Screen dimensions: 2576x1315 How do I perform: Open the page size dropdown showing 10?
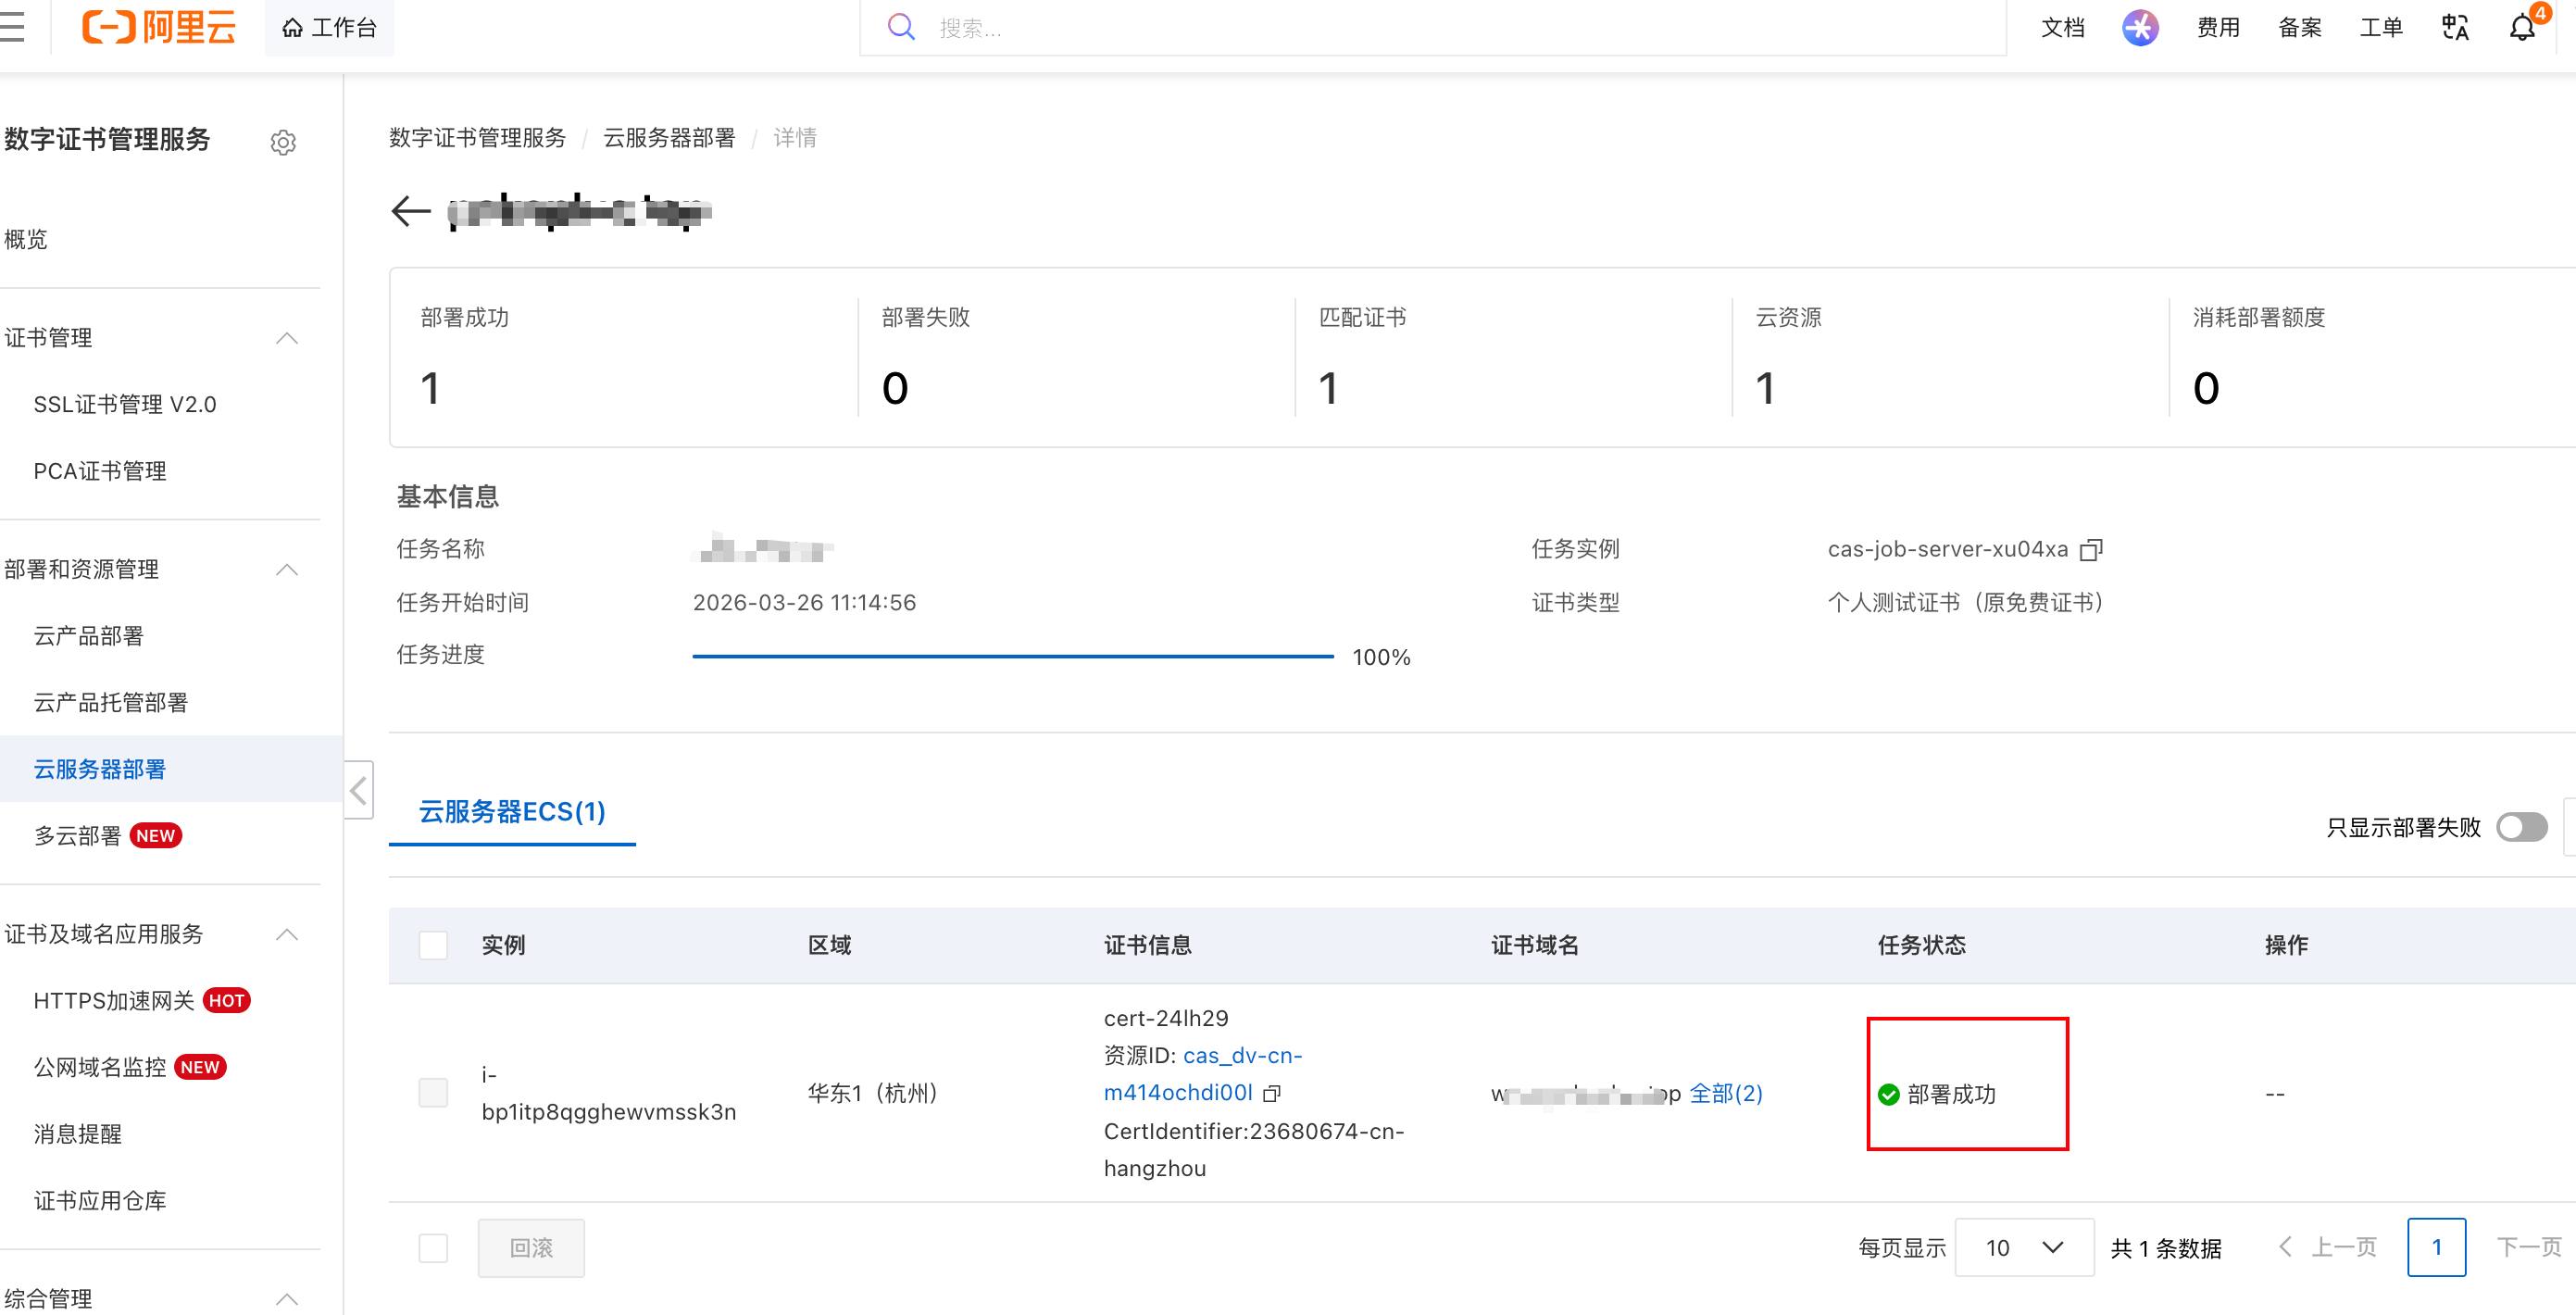2023,1247
